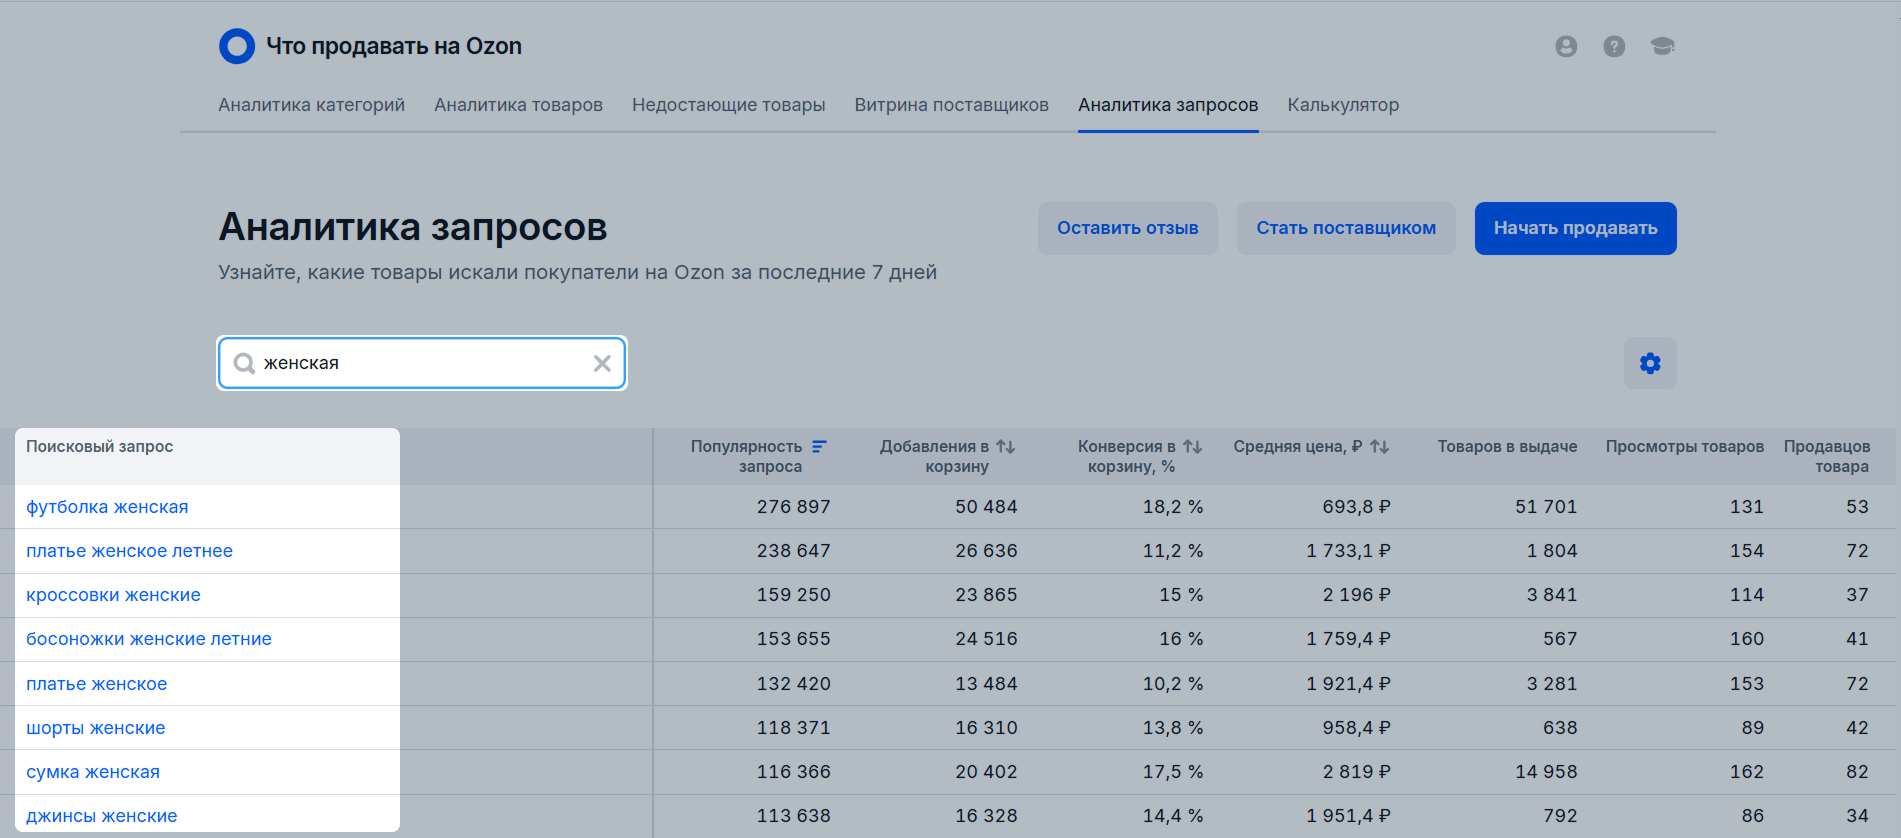Select popularity value 238 647
Image resolution: width=1901 pixels, height=838 pixels.
pos(793,551)
